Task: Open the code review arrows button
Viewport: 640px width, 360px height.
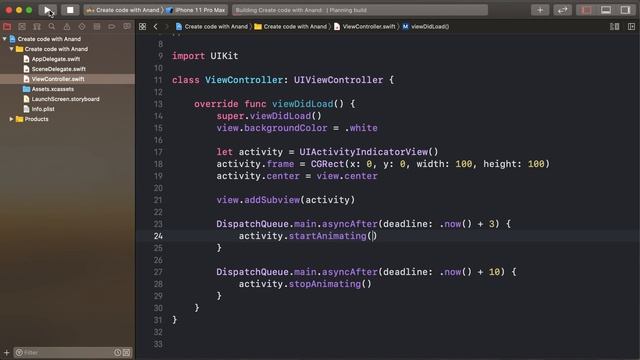Action: pos(562,10)
